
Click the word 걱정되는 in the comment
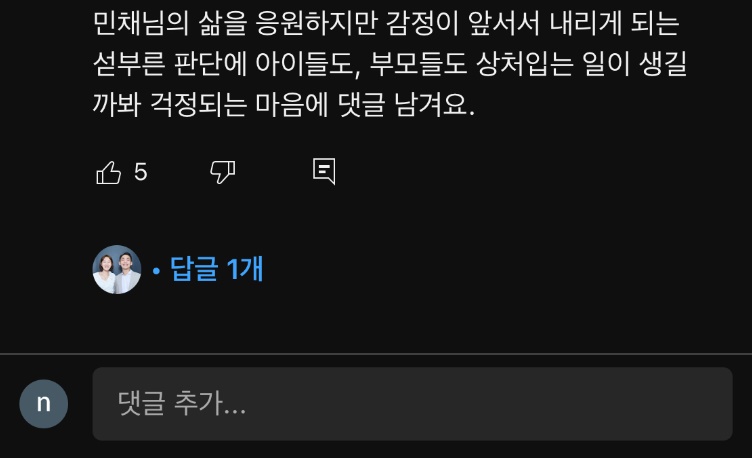[198, 105]
